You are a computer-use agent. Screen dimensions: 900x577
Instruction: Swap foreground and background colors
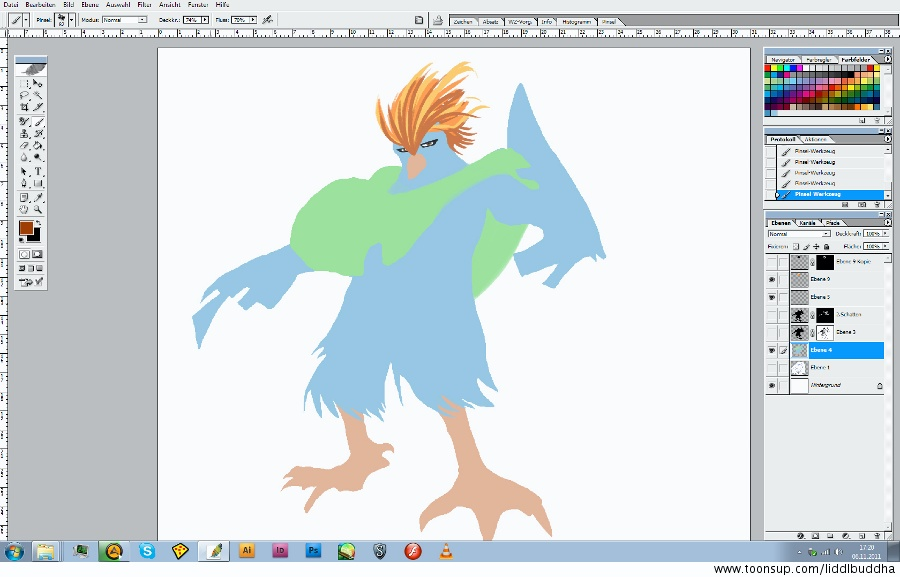[x=38, y=222]
